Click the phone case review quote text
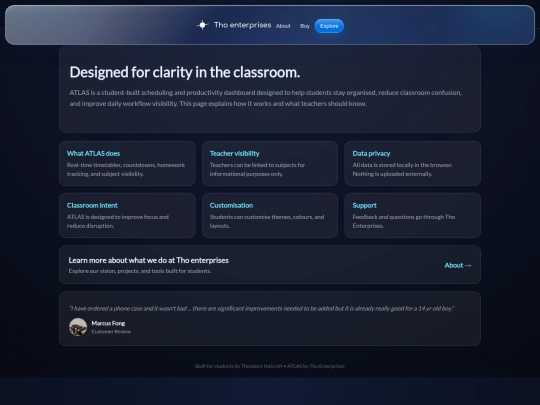Viewport: 540px width, 405px height. [262, 309]
